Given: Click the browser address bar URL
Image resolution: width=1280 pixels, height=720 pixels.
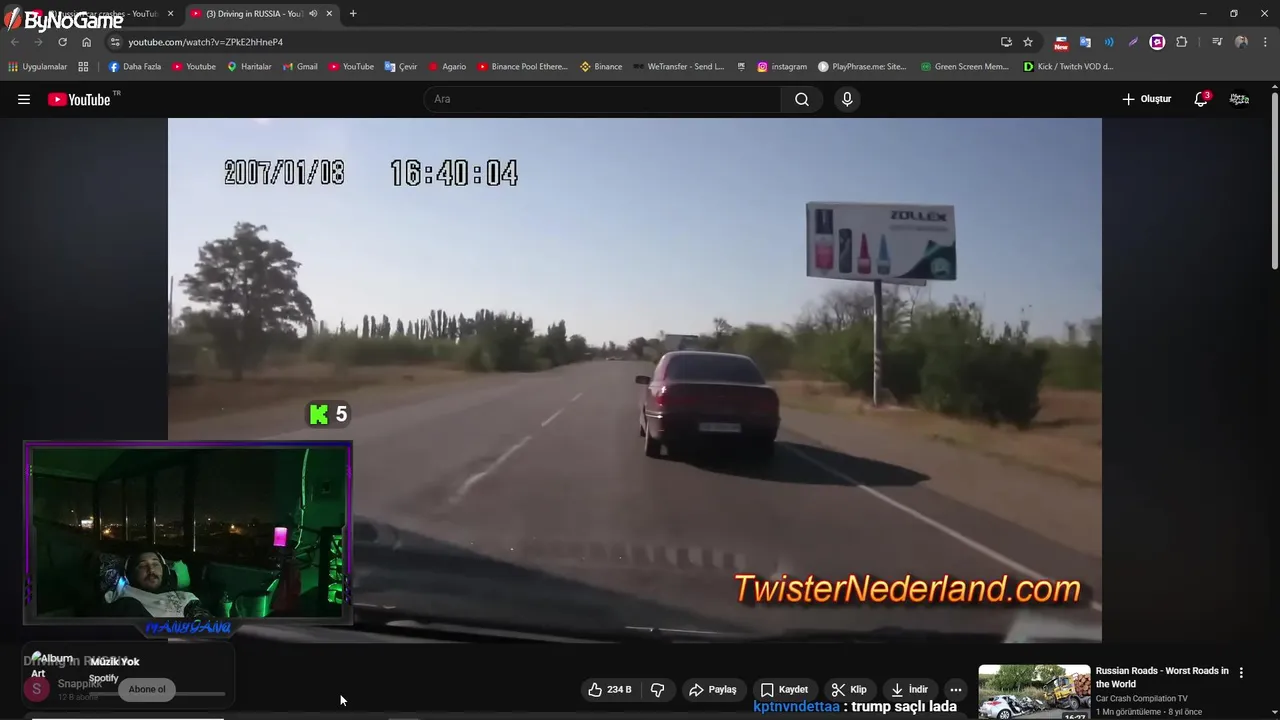Looking at the screenshot, I should coord(205,42).
